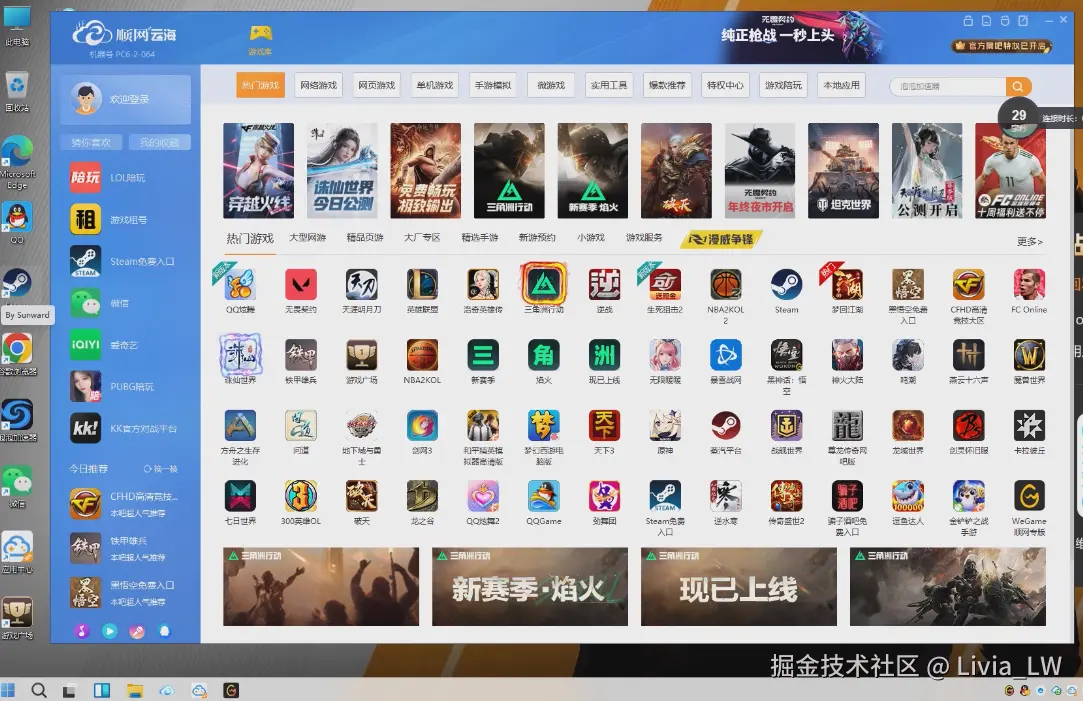
Task: Click the orange search button
Action: pyautogui.click(x=1018, y=86)
